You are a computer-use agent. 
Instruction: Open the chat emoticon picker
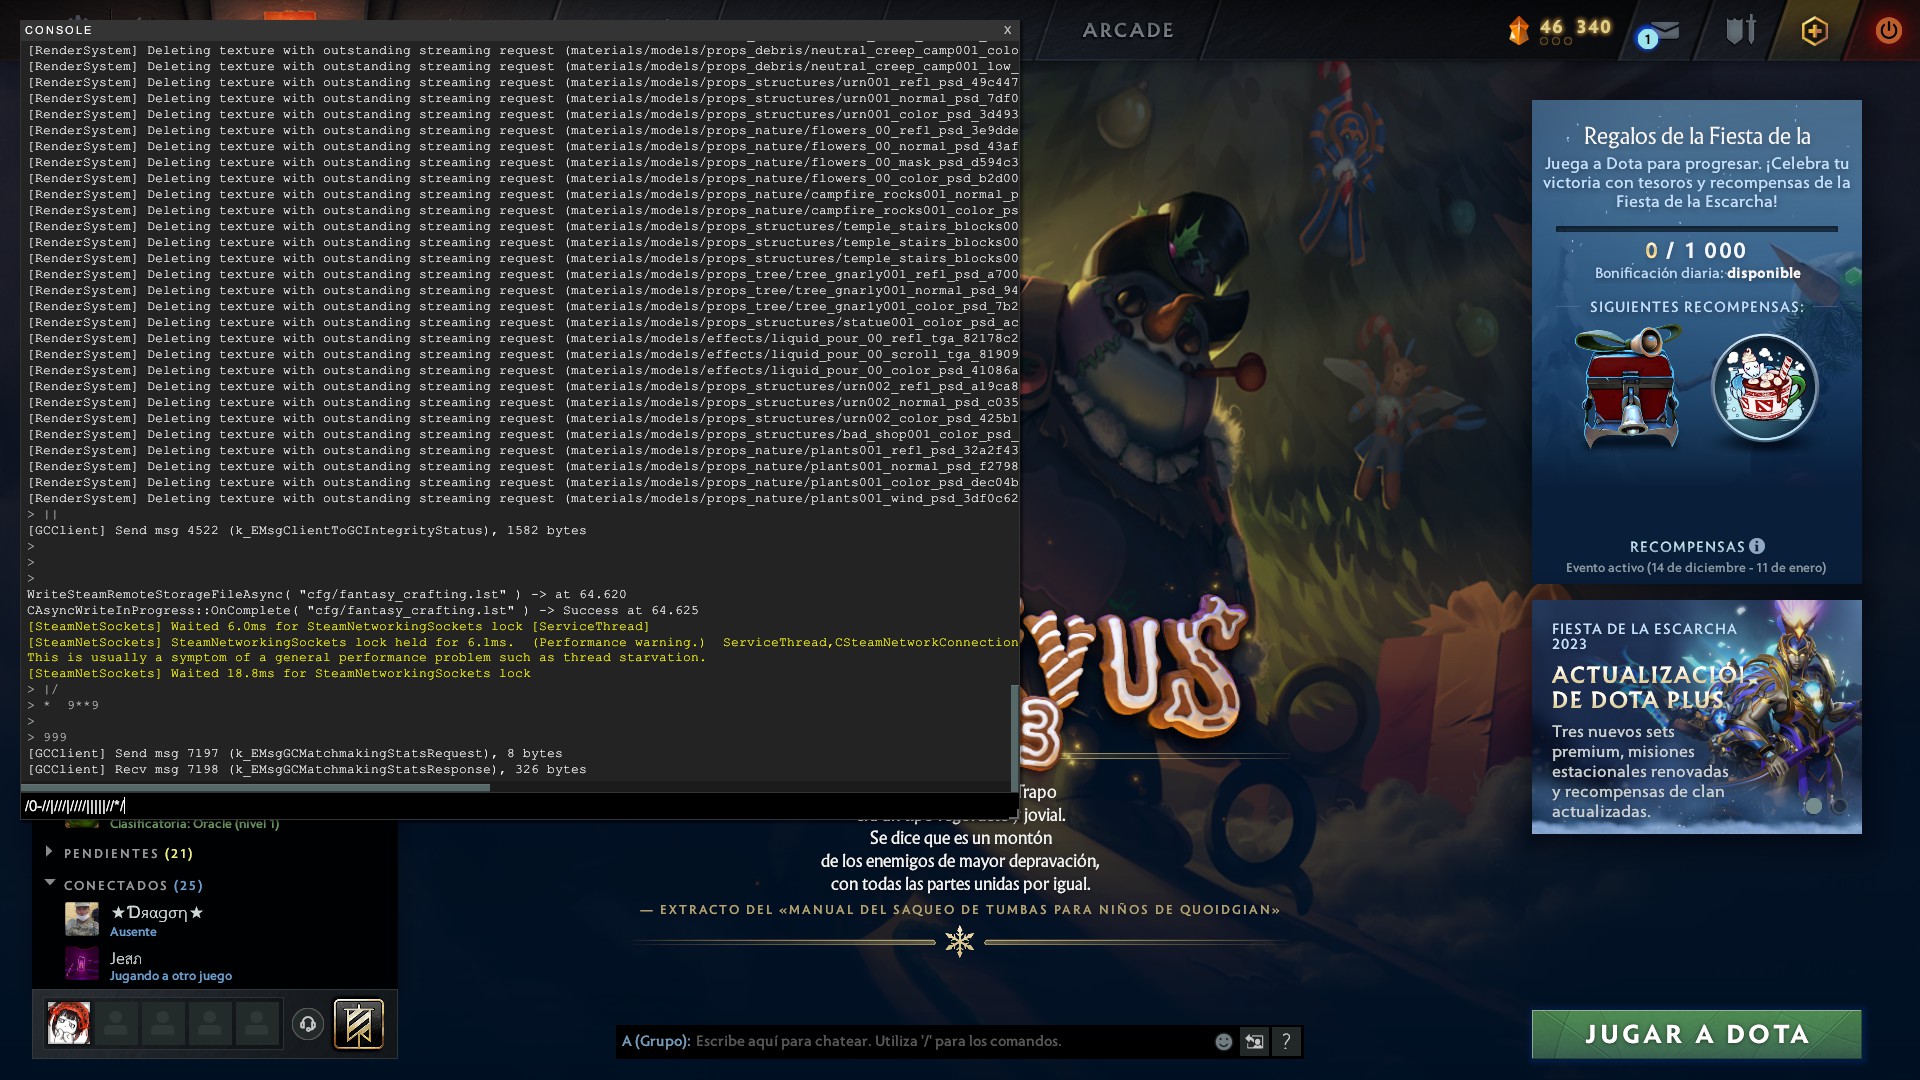[x=1223, y=1042]
